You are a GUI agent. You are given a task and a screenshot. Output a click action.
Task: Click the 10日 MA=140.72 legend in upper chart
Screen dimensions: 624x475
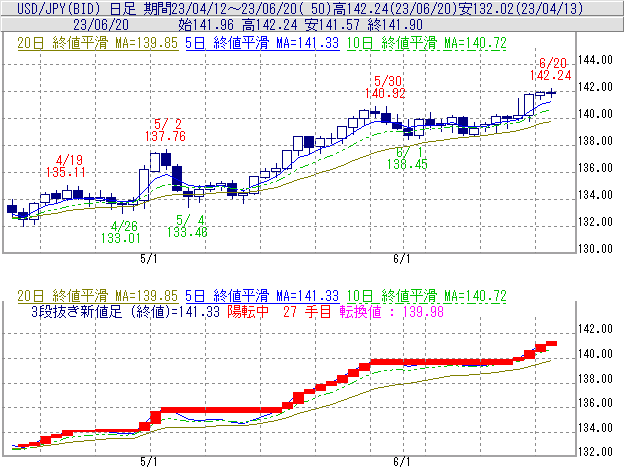coord(427,43)
